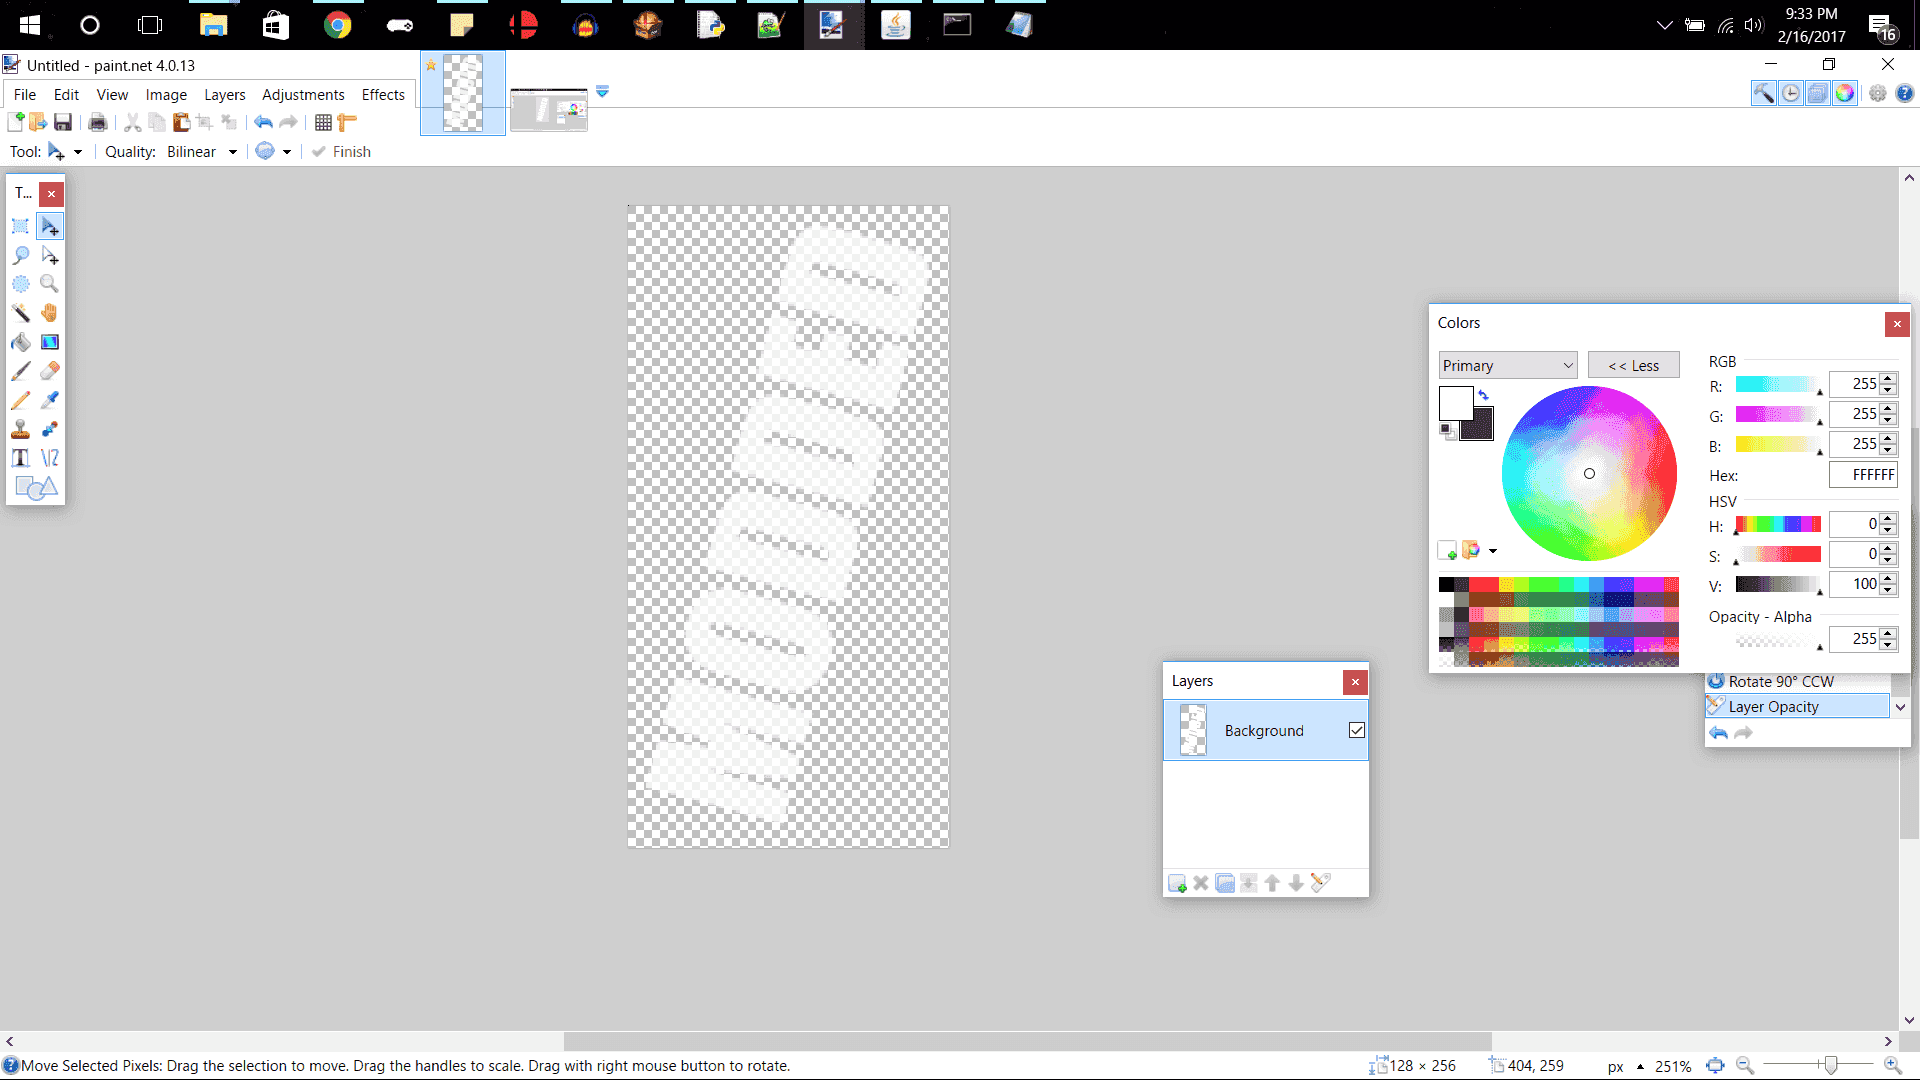Viewport: 1920px width, 1080px height.
Task: Open the palette menu dropdown arrow
Action: pos(1493,551)
